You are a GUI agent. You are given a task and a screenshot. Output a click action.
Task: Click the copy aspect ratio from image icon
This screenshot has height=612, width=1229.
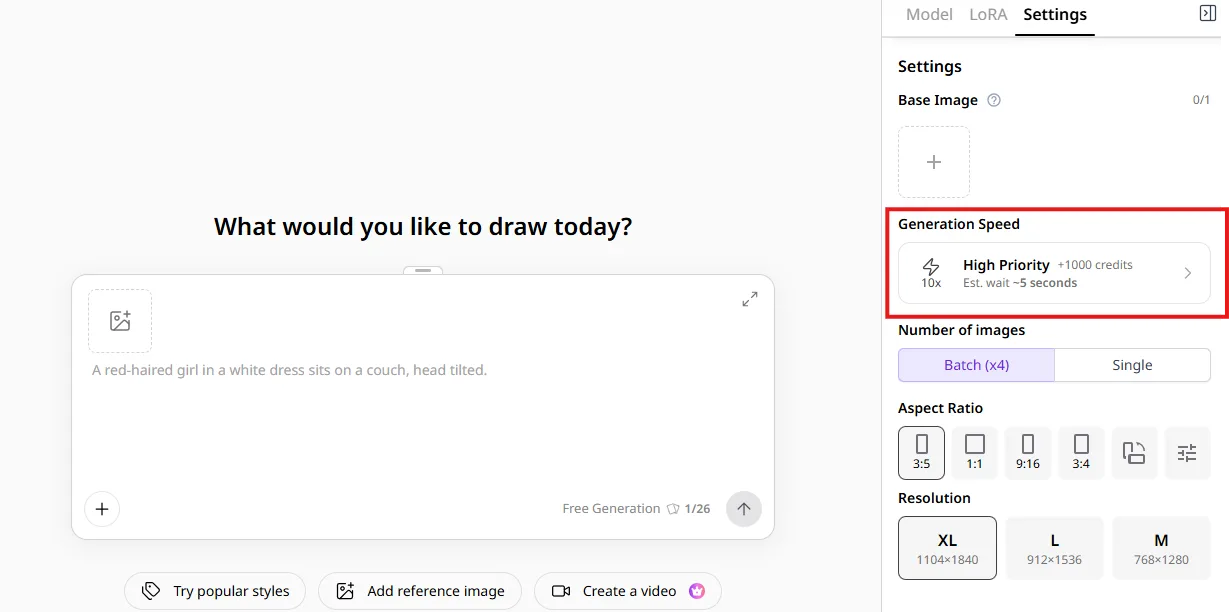1134,453
